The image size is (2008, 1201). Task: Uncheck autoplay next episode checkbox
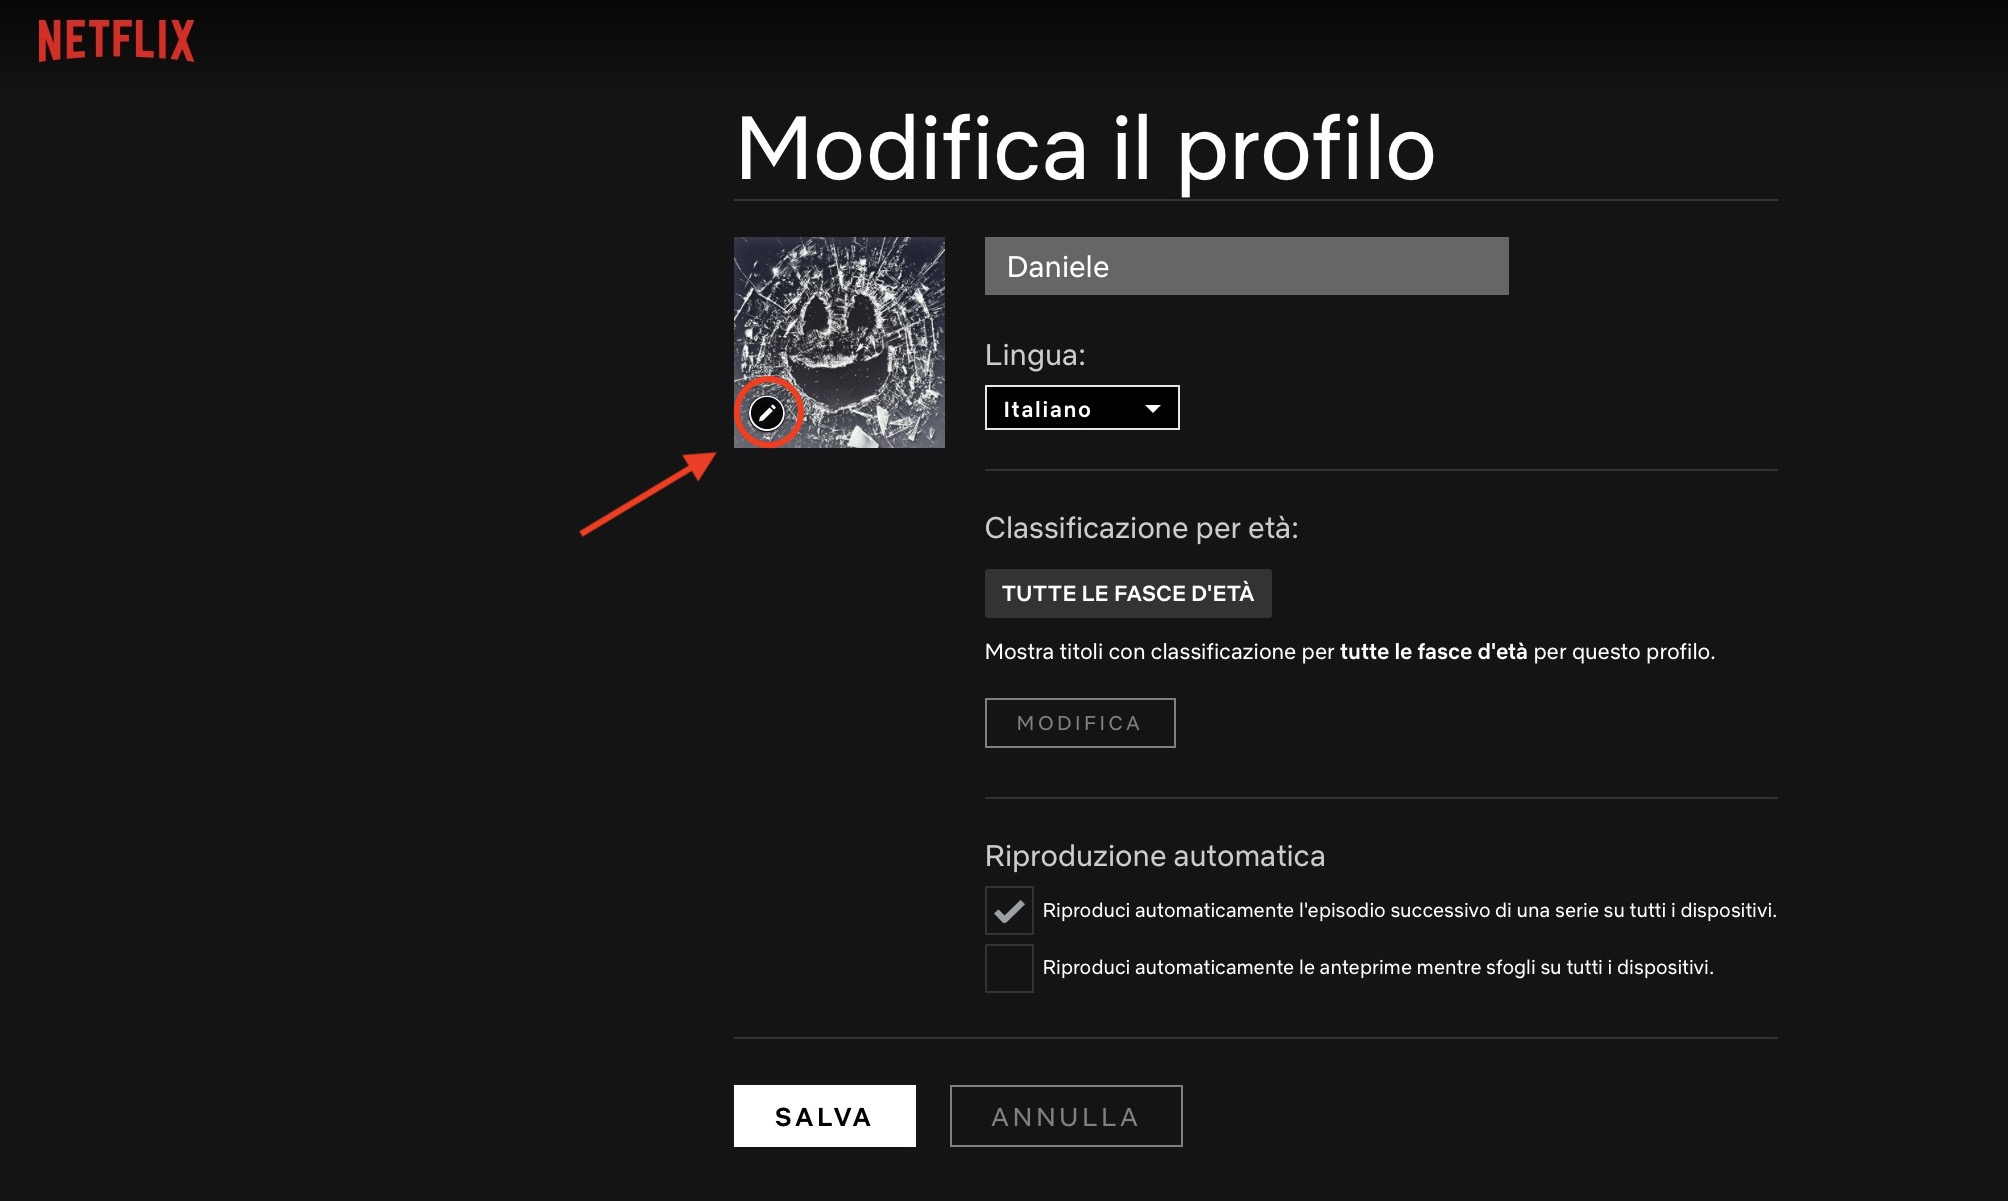click(x=1009, y=911)
